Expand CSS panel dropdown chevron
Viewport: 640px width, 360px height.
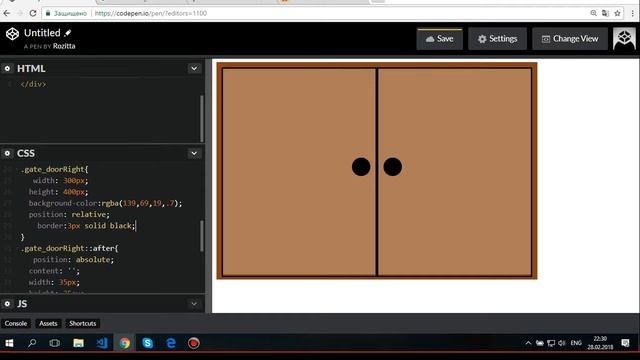click(194, 153)
